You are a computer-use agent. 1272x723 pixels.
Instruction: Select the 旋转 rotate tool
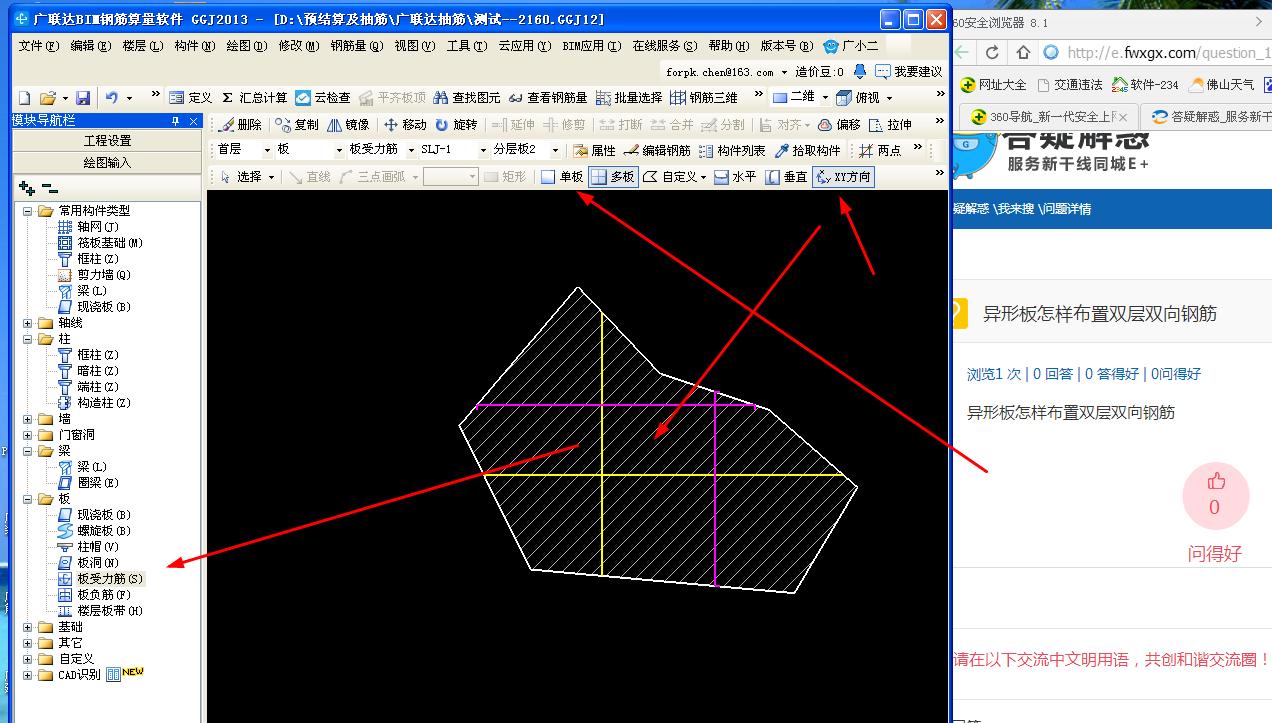456,125
